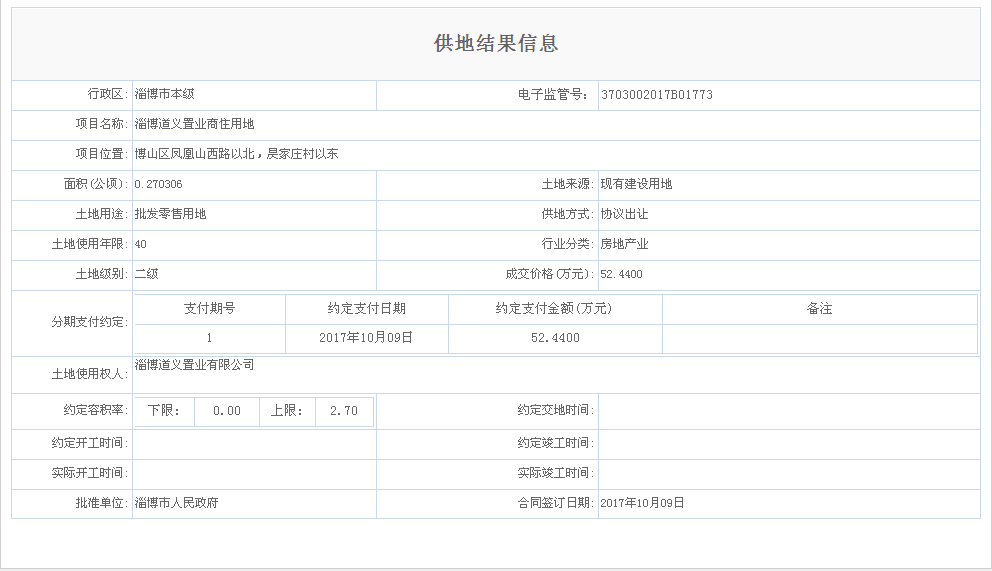Viewport: 992px width, 571px height.
Task: Click the 上限 value 2.70
Action: (344, 411)
